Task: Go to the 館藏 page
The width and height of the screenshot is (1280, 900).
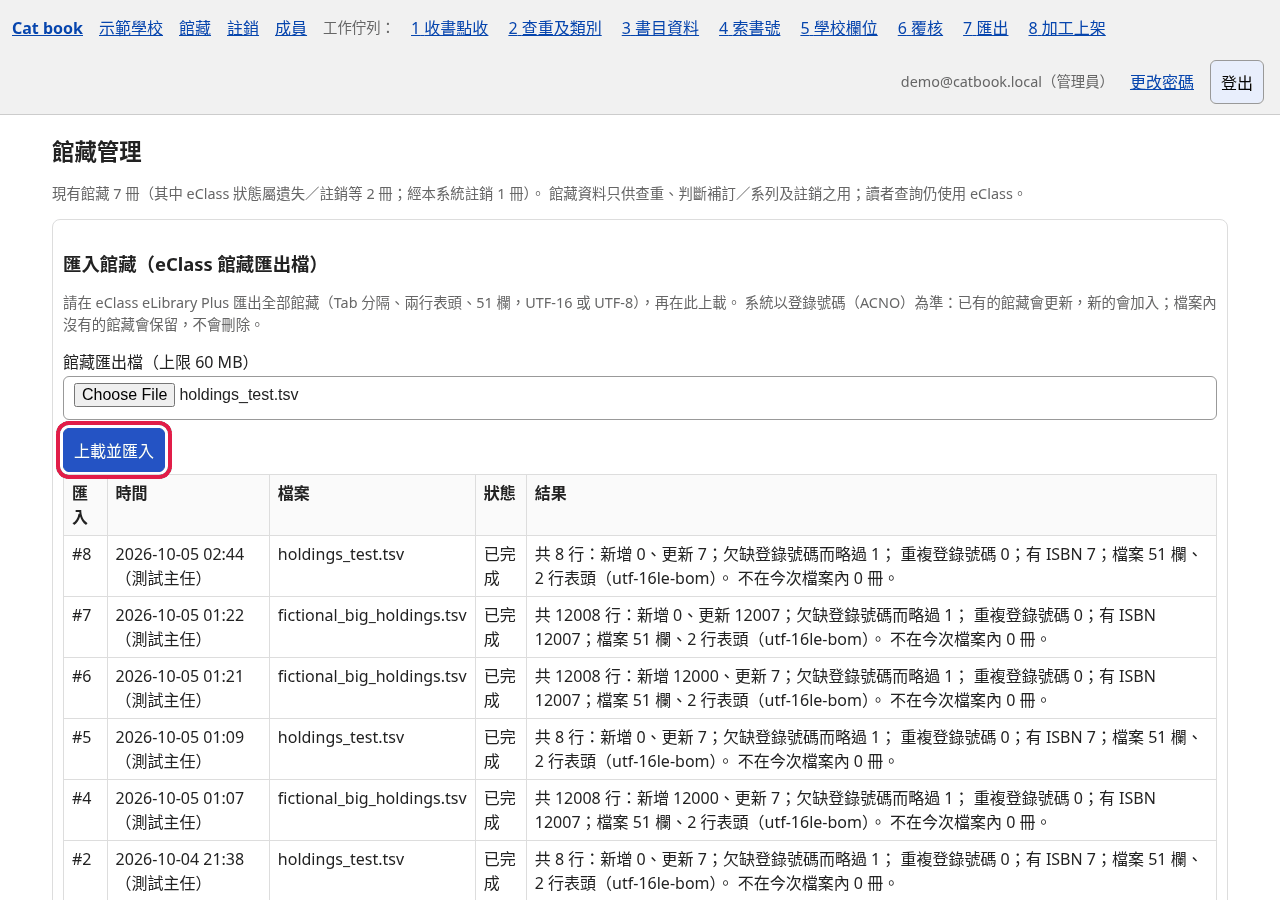Action: click(x=195, y=28)
